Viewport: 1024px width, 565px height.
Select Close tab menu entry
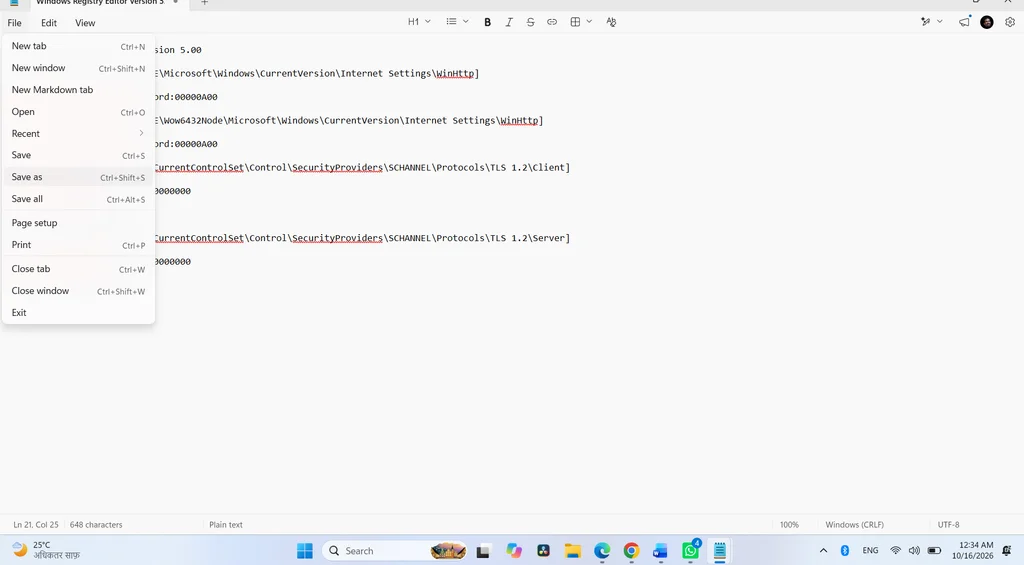(x=78, y=269)
